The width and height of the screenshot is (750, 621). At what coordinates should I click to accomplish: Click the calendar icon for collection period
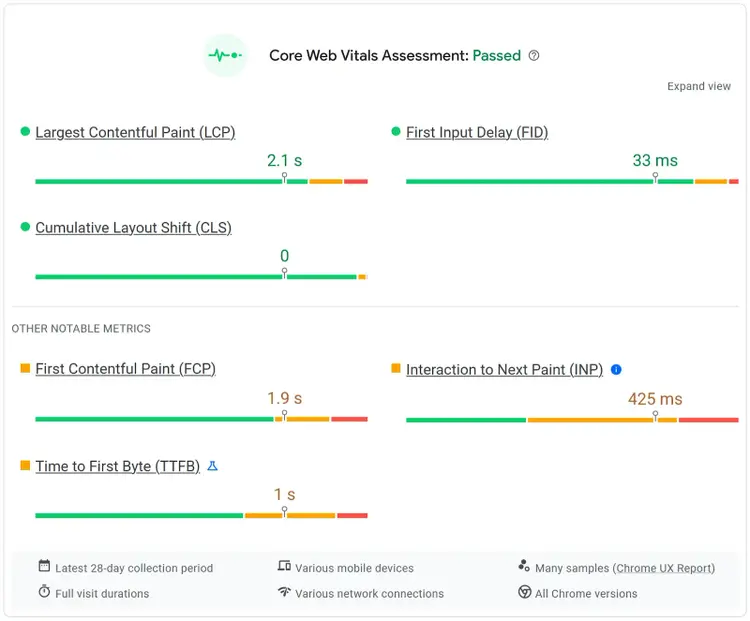coord(44,566)
